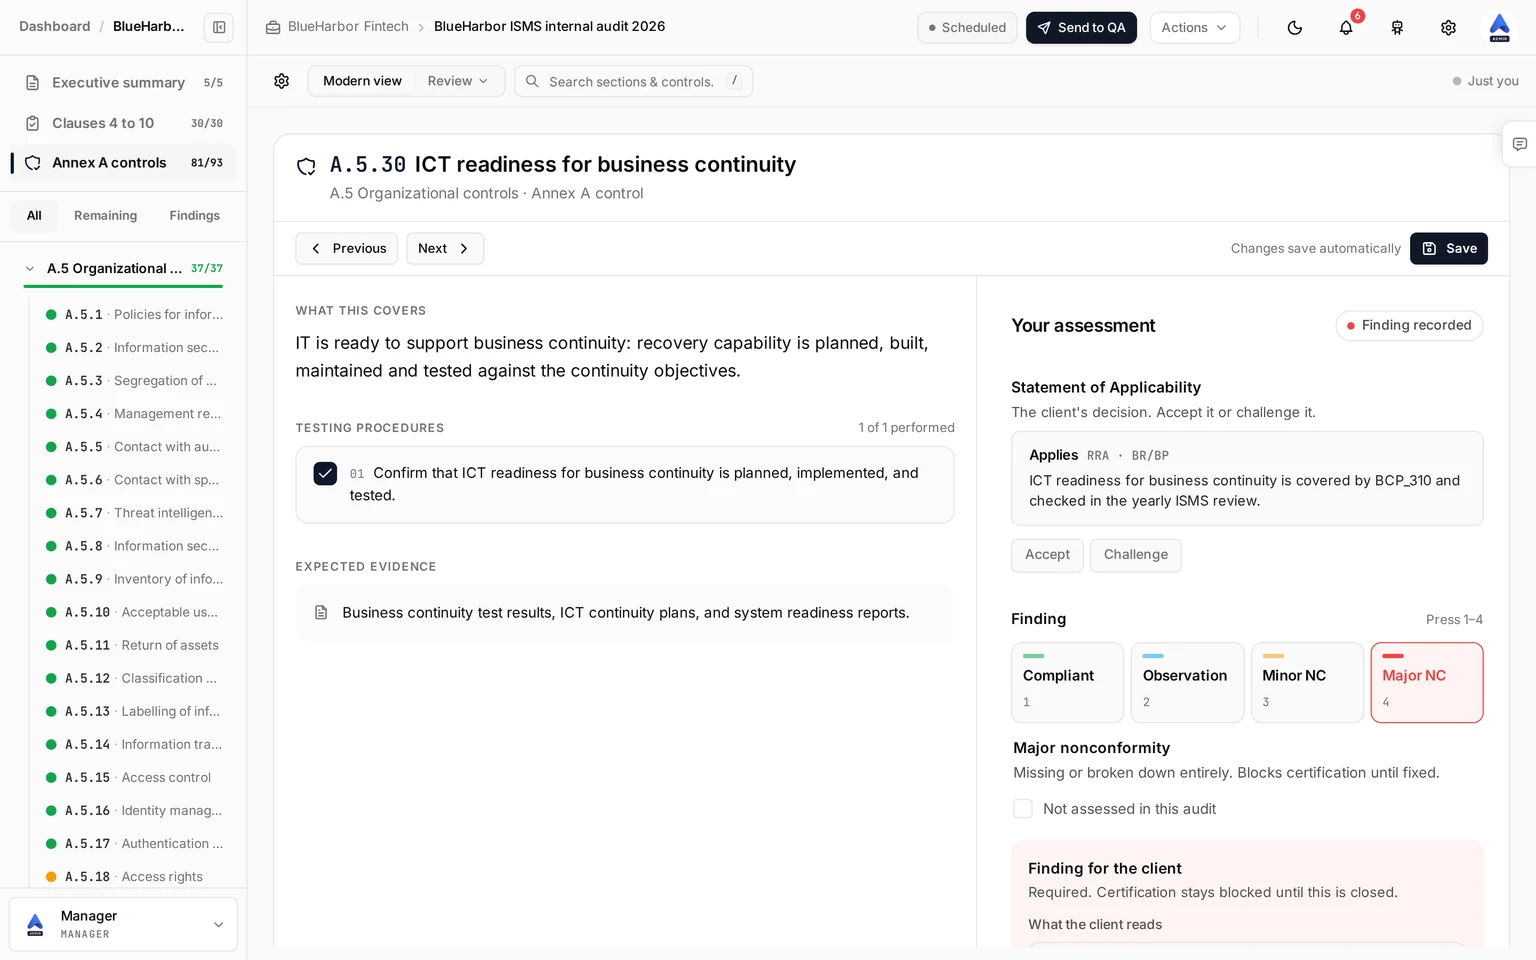
Task: Open the user avatar logo top right
Action: (x=1499, y=27)
